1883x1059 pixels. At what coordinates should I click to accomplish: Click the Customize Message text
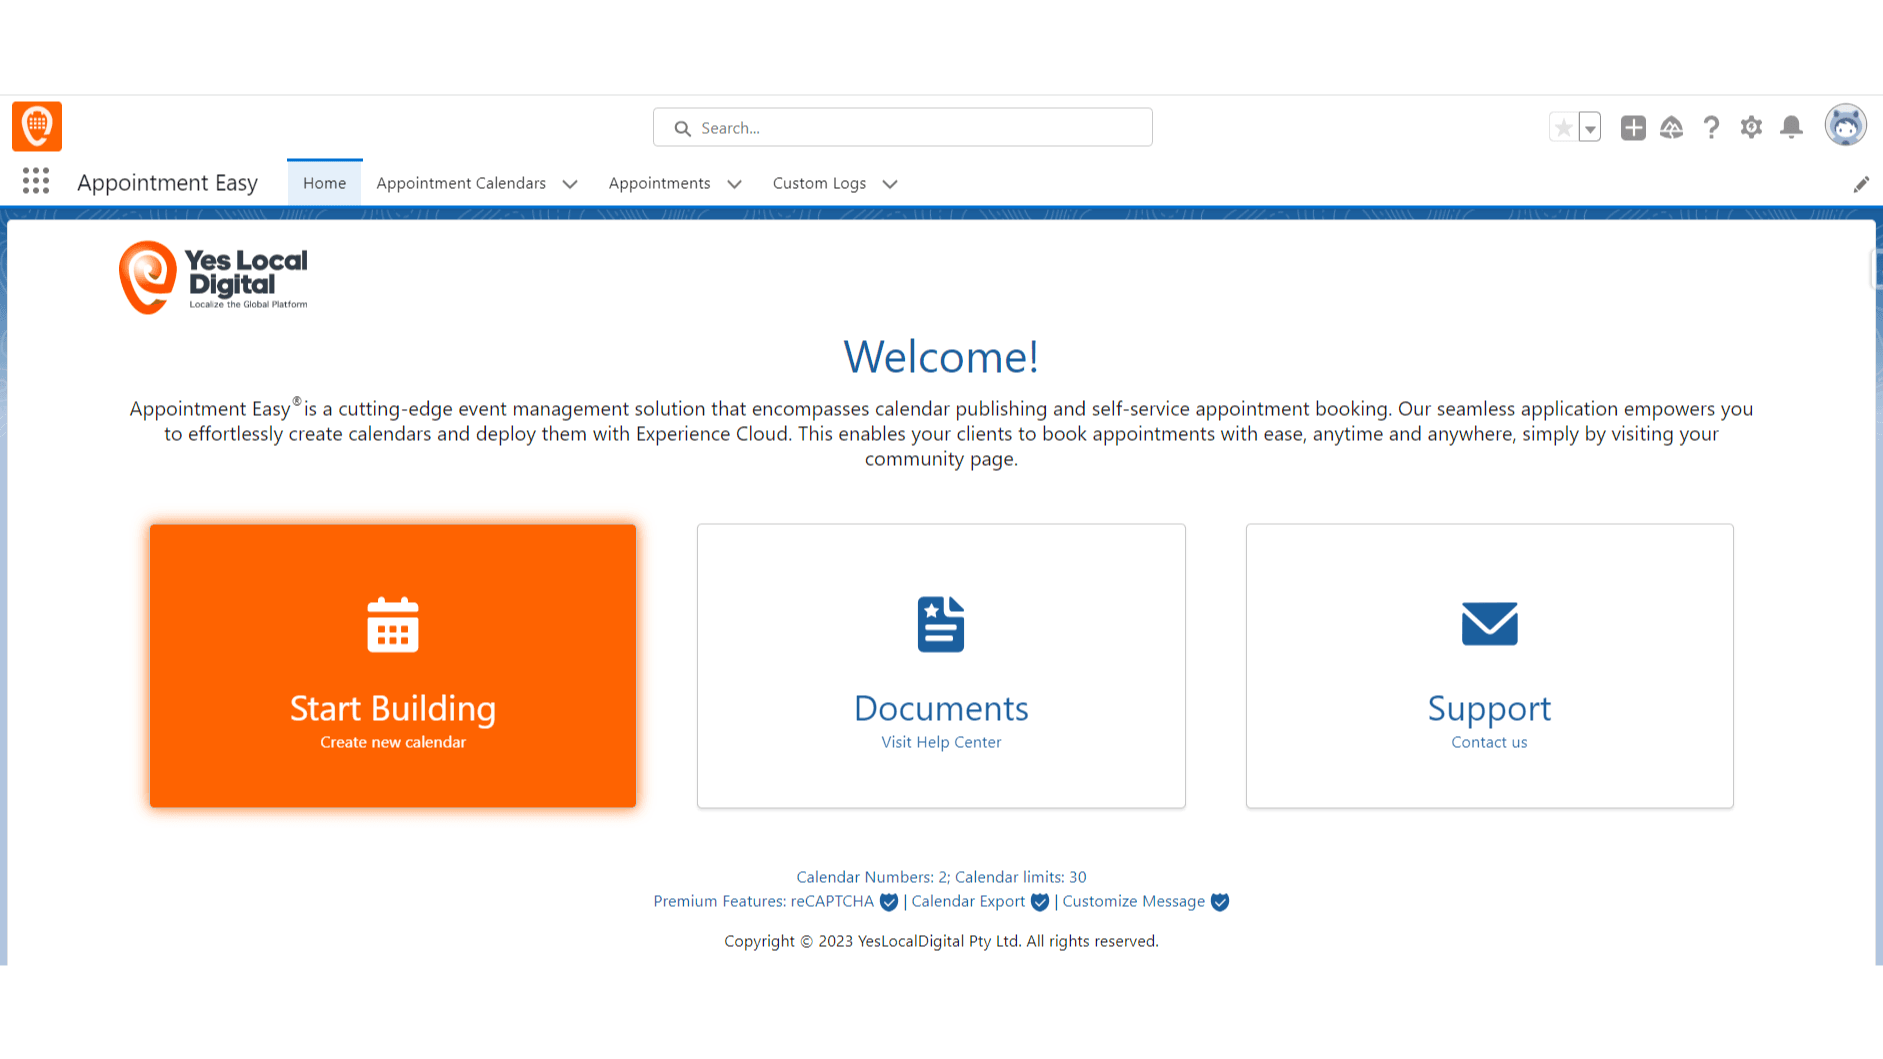(1133, 901)
